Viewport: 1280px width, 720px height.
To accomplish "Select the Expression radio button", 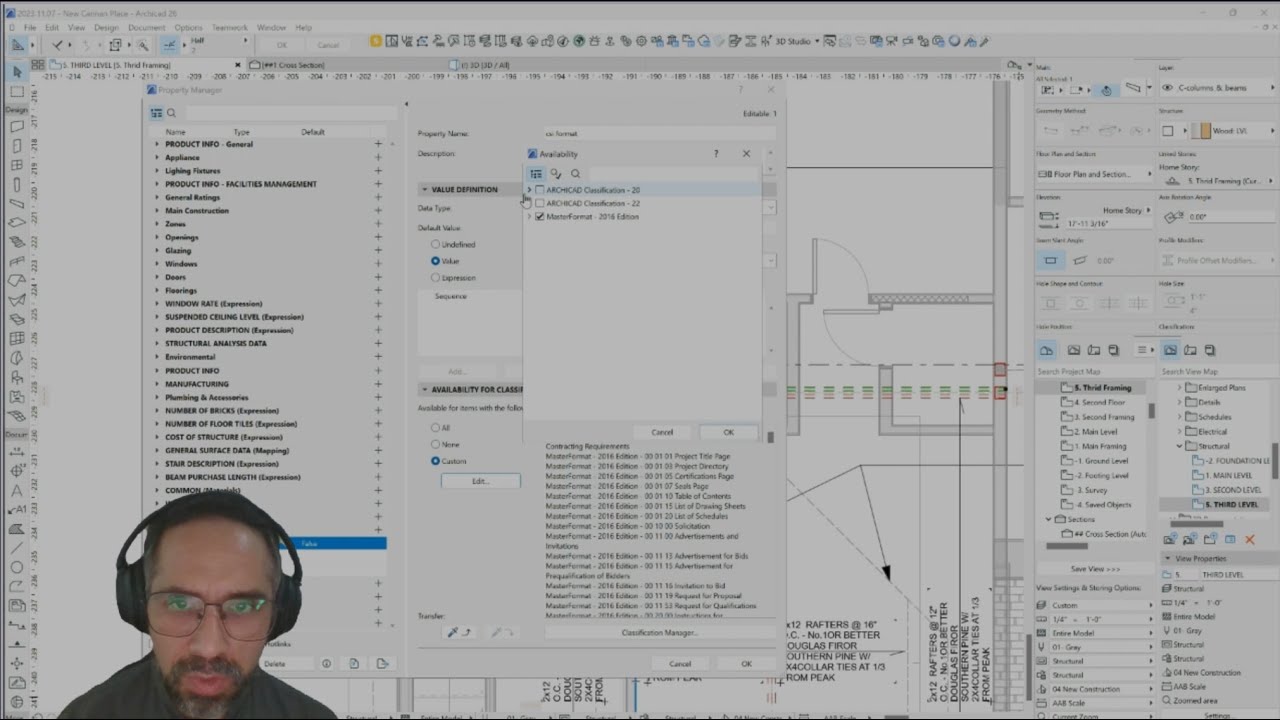I will (x=435, y=277).
